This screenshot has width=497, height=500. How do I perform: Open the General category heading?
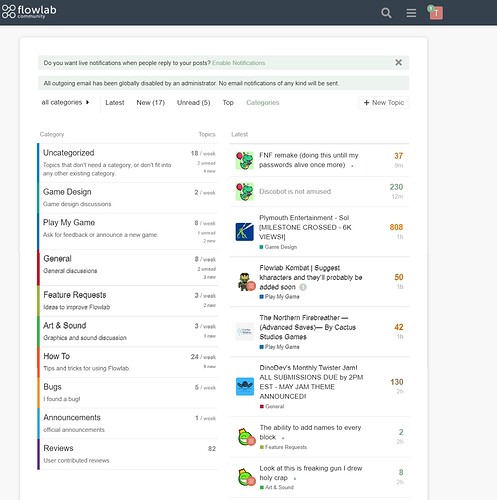point(57,259)
